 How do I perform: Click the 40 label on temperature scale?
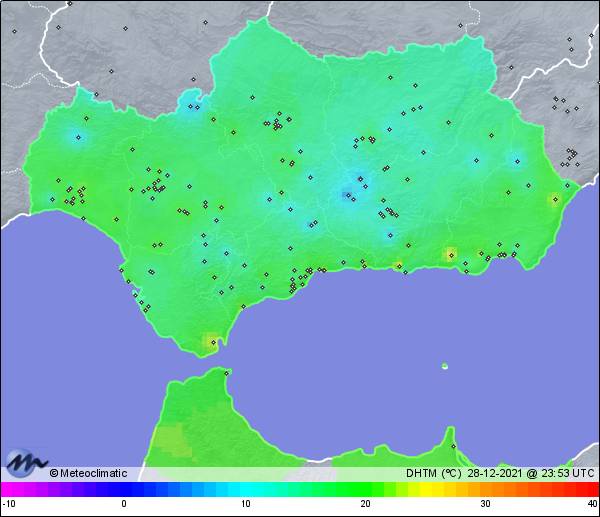(593, 504)
